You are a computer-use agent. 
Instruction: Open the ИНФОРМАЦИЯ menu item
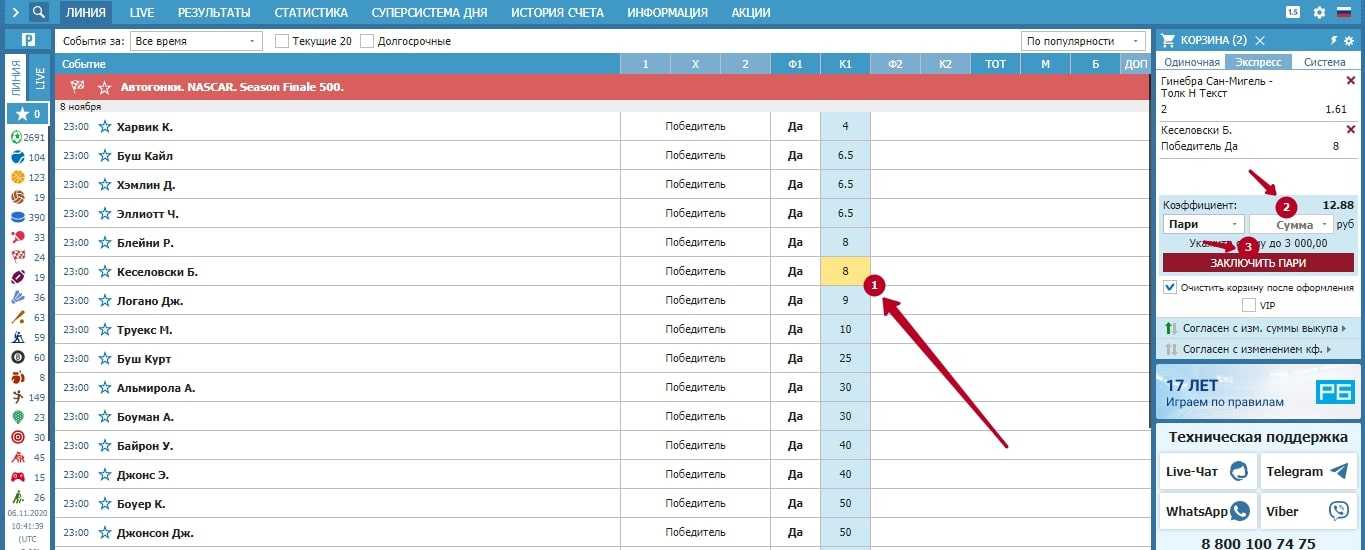pos(667,13)
